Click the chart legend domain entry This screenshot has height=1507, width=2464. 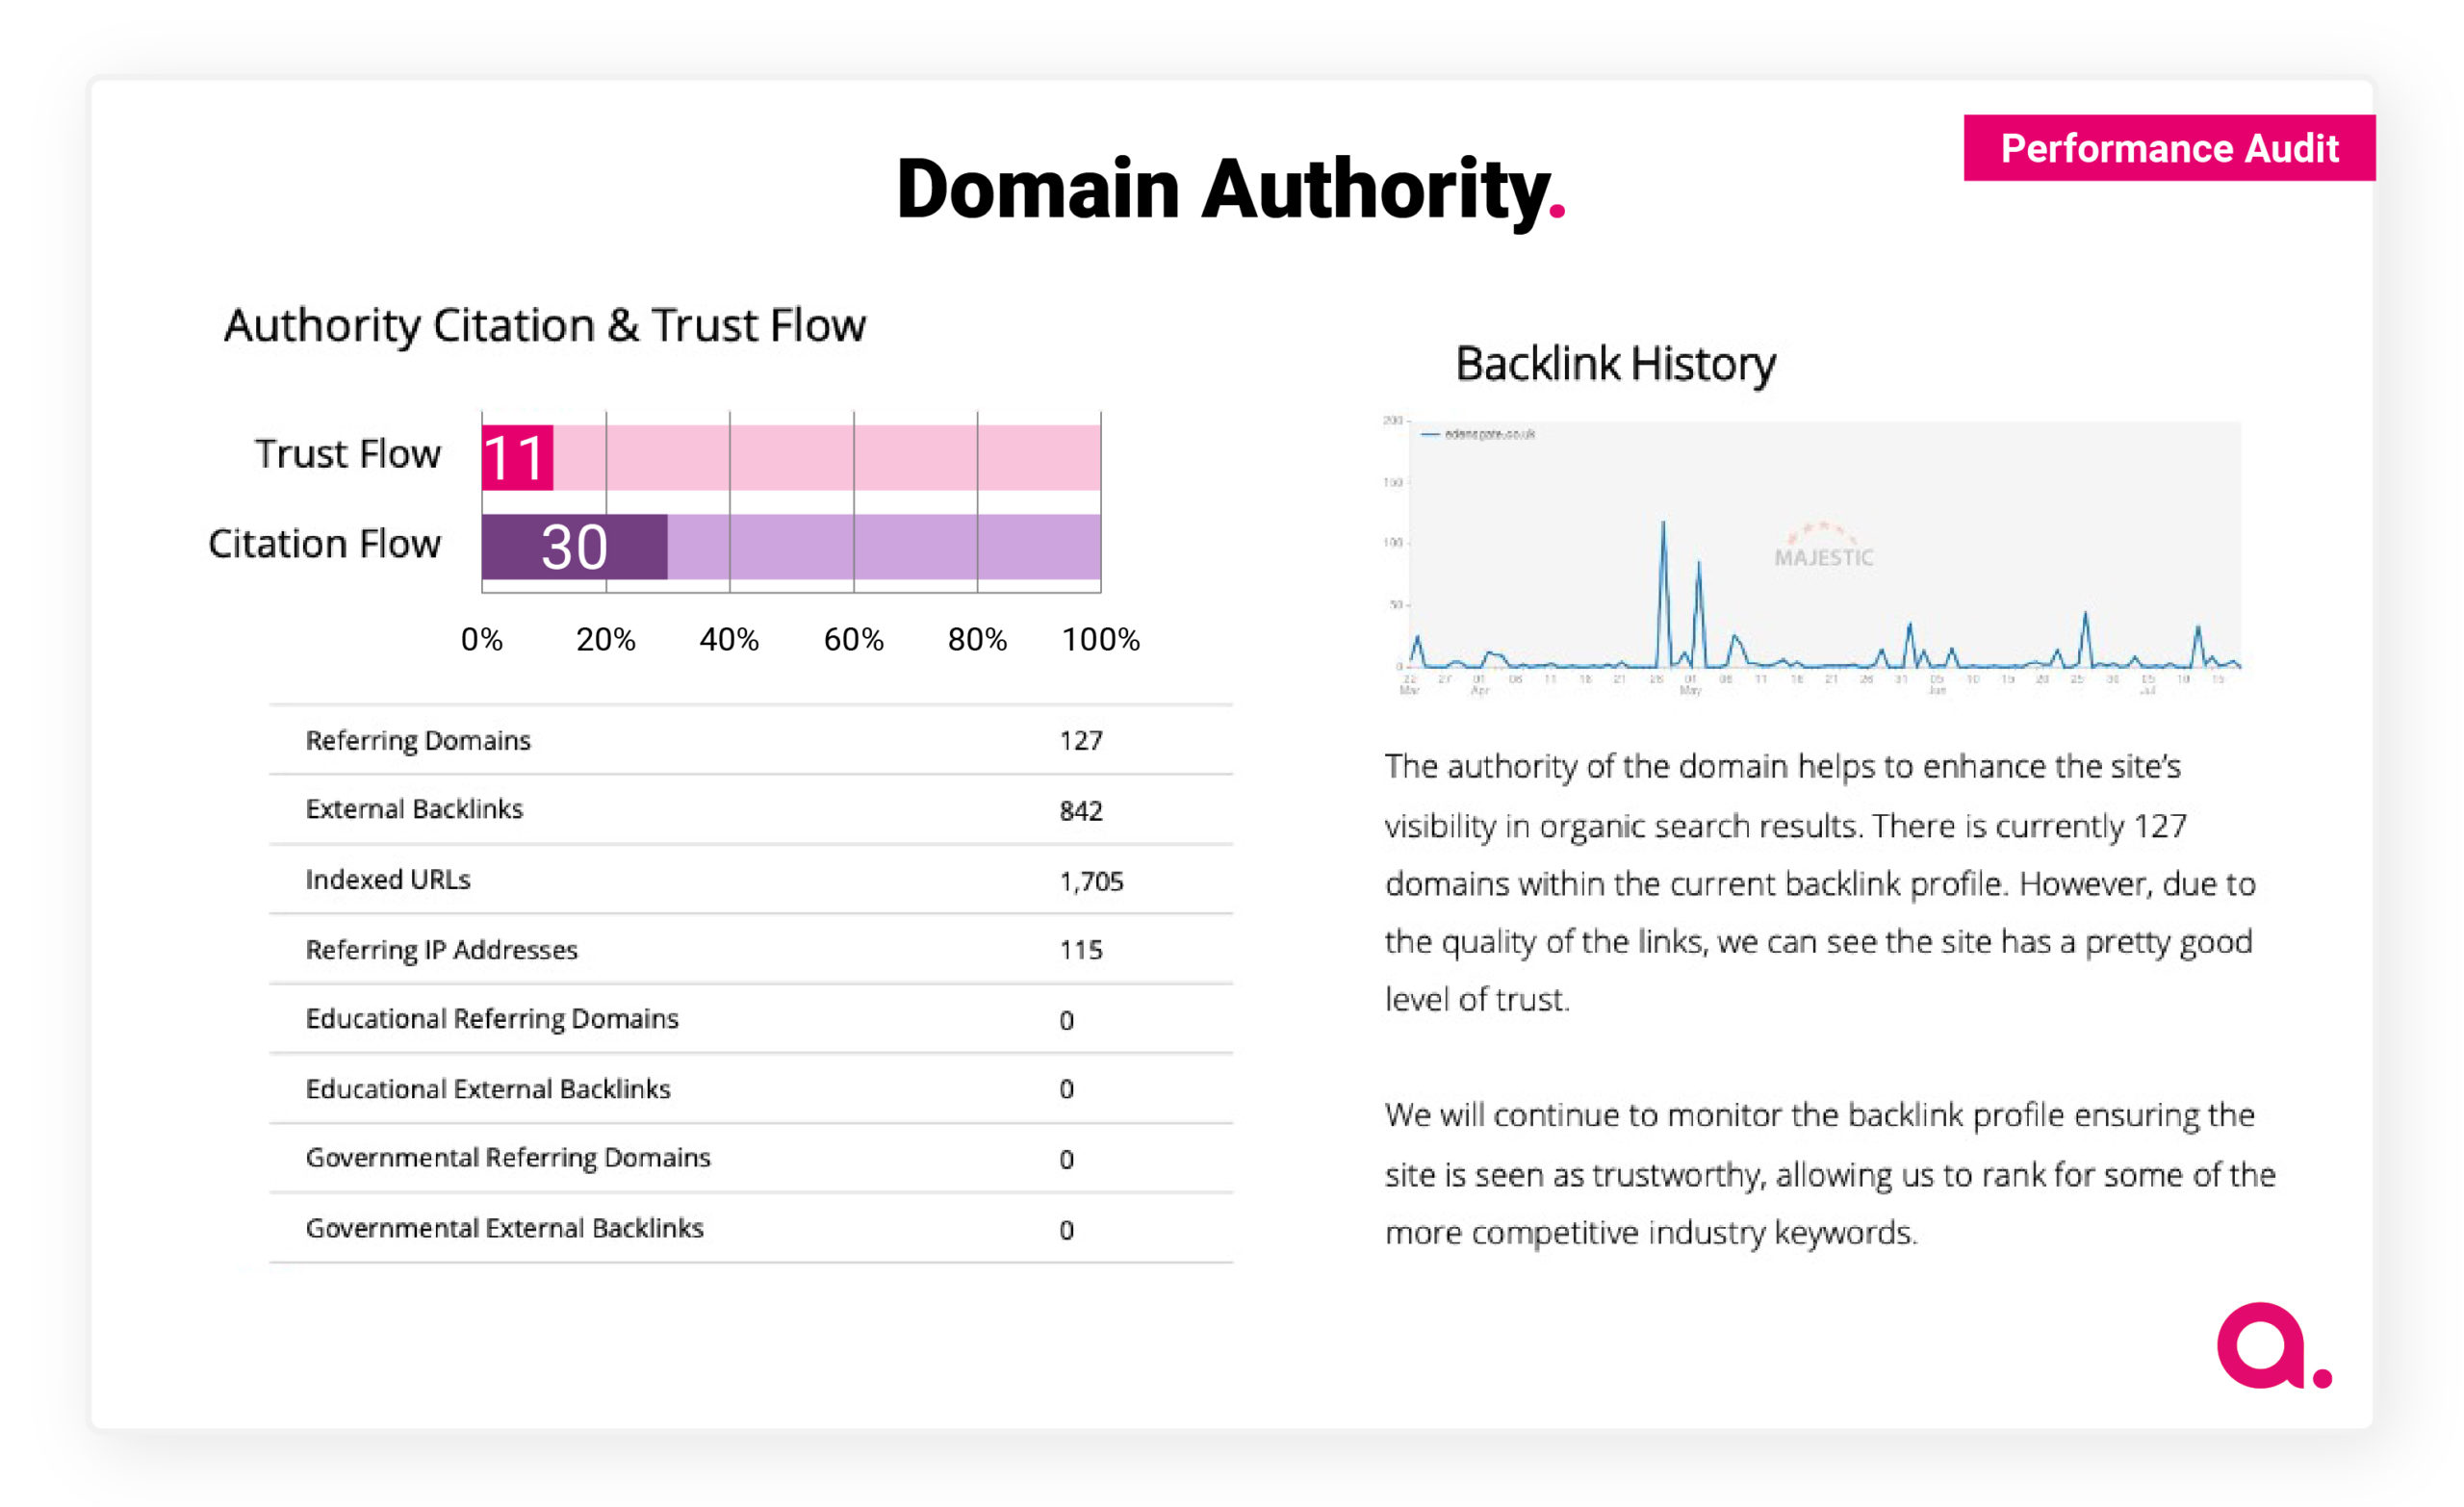(1478, 434)
